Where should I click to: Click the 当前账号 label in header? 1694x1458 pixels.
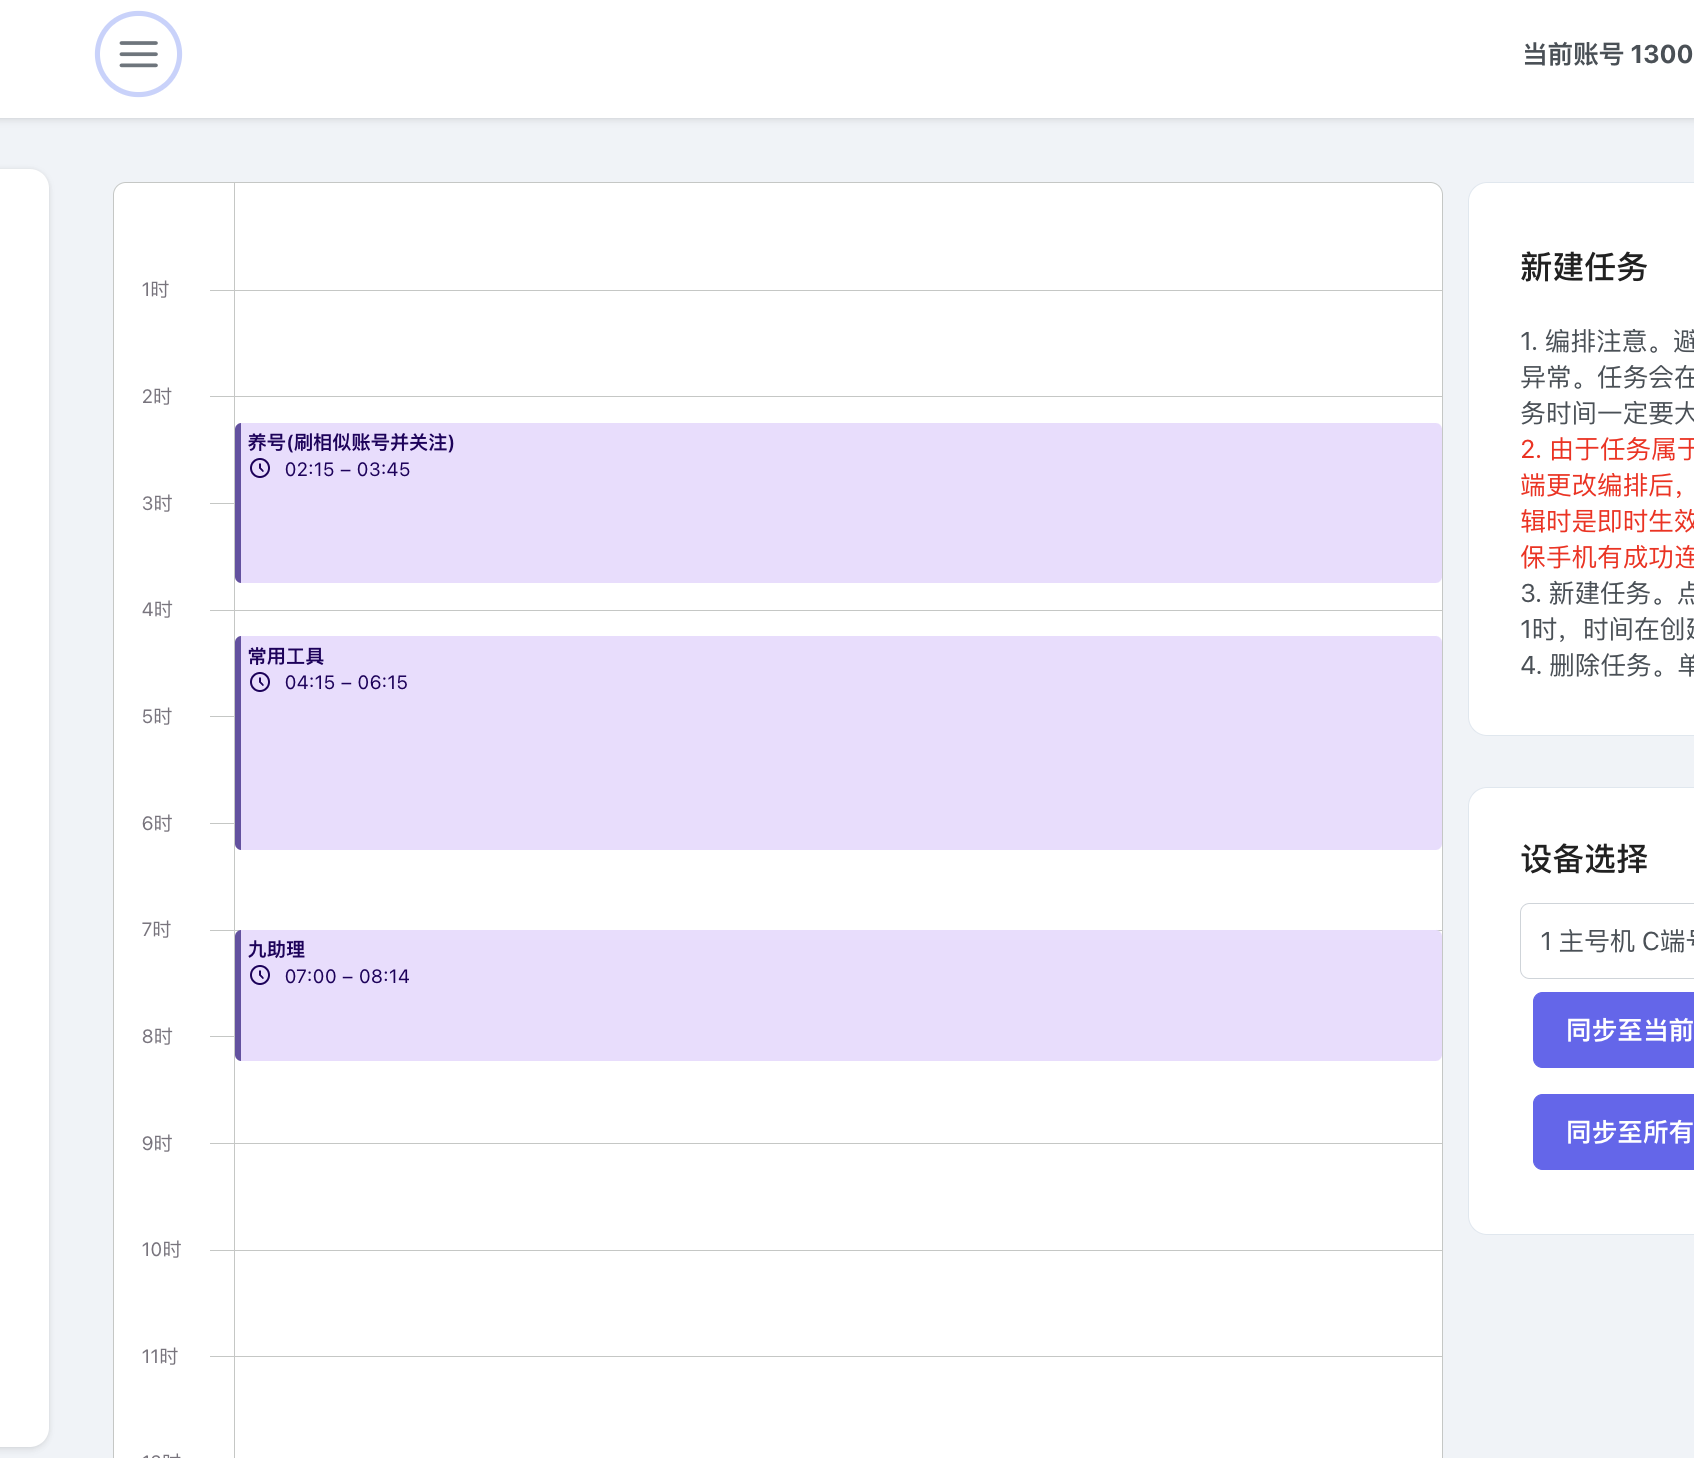pyautogui.click(x=1572, y=54)
